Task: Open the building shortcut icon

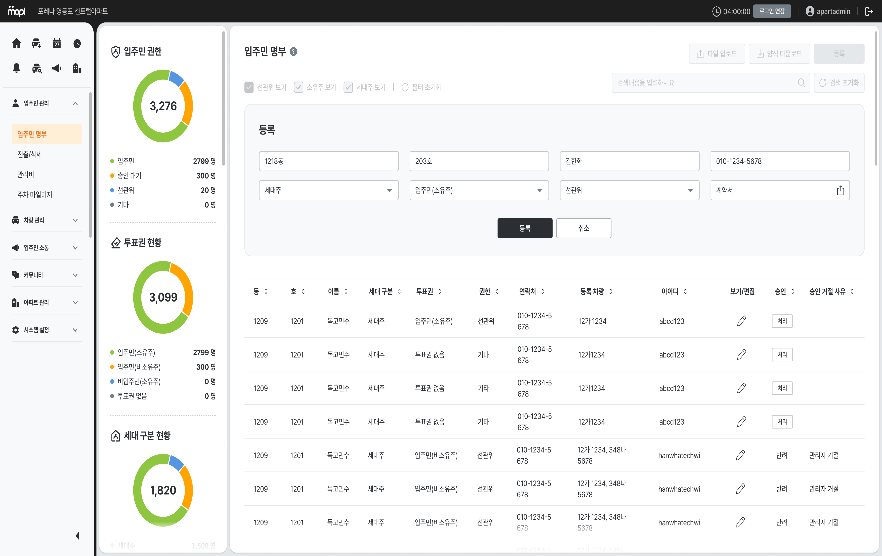Action: coord(77,68)
